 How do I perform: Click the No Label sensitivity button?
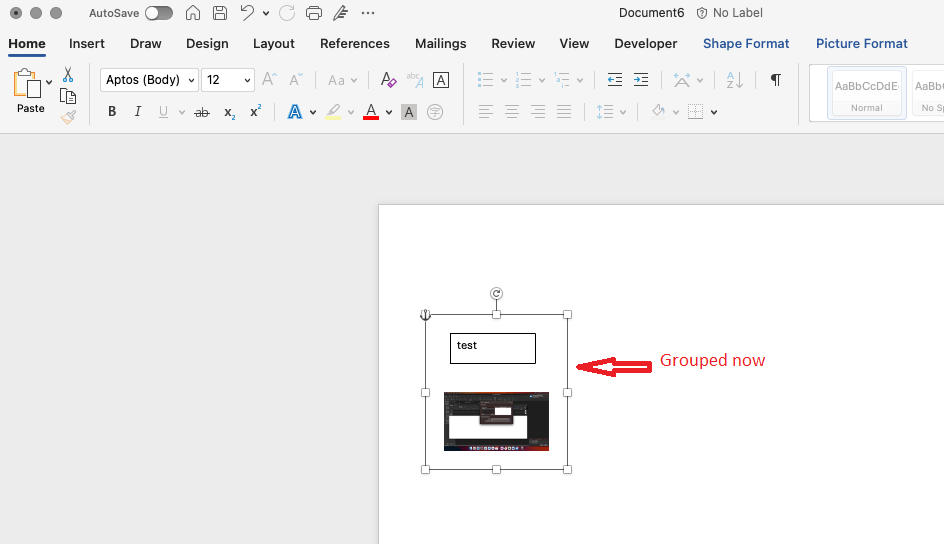pyautogui.click(x=729, y=13)
